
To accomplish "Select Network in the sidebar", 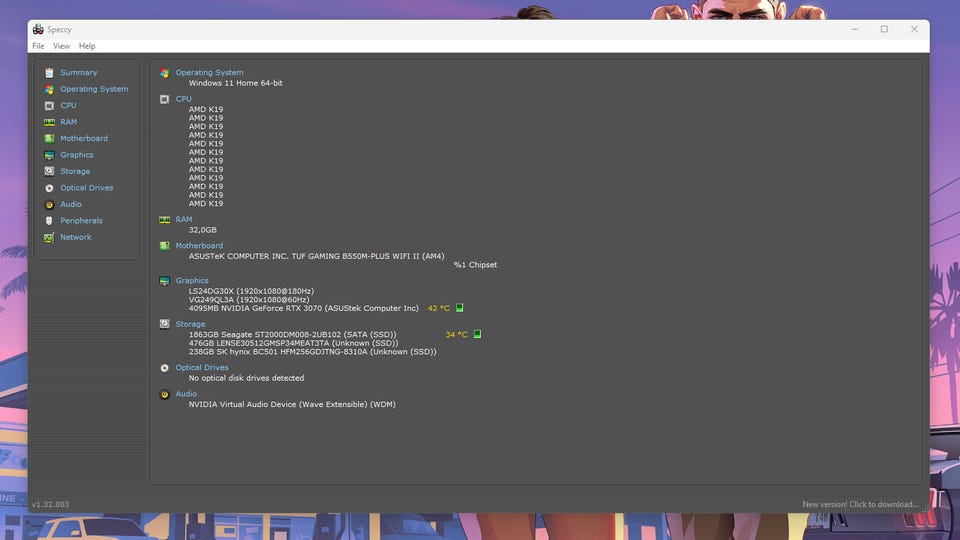I will [75, 238].
